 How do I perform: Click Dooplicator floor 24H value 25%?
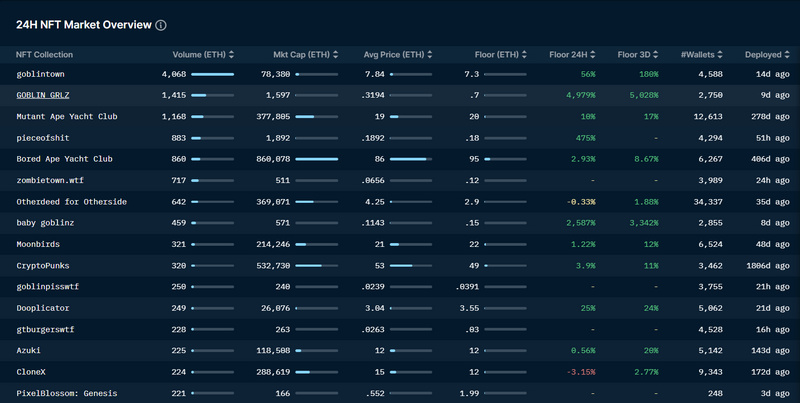[588, 308]
